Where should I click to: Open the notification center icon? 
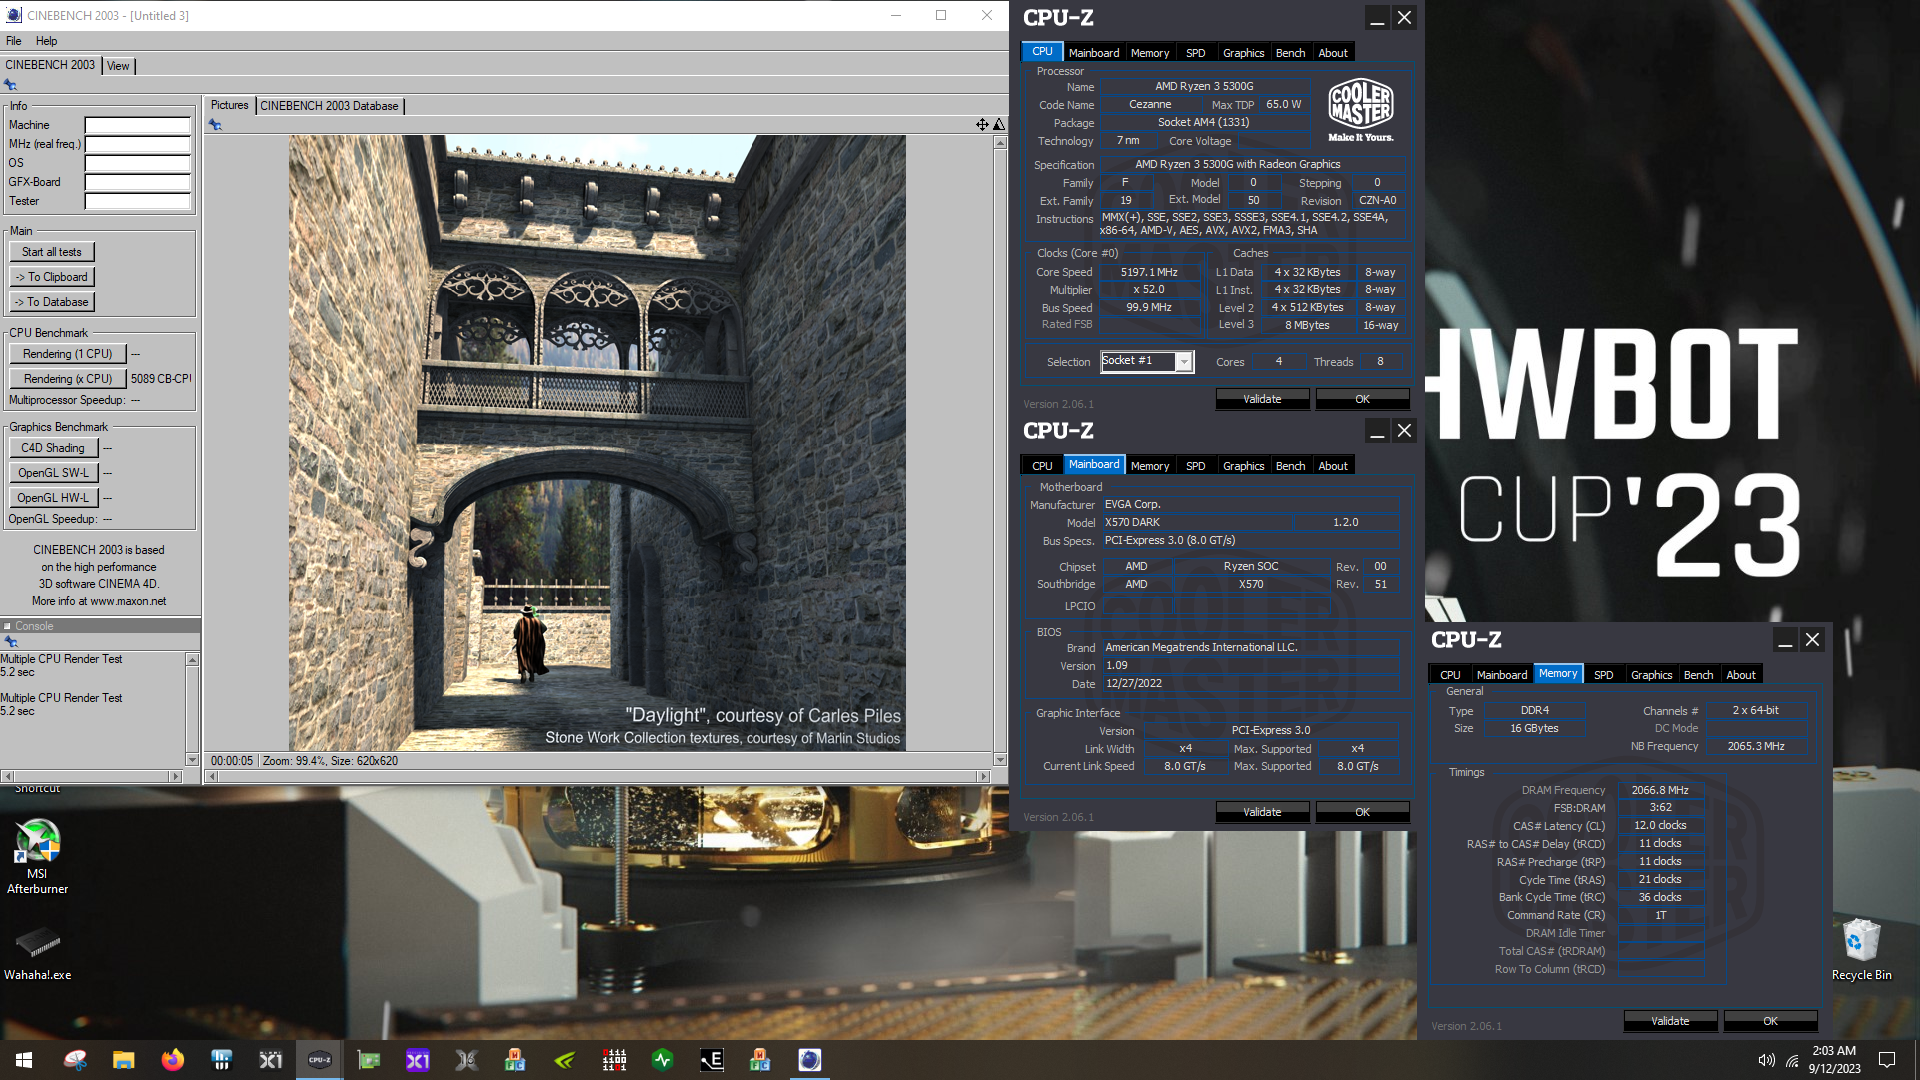pyautogui.click(x=1887, y=1060)
